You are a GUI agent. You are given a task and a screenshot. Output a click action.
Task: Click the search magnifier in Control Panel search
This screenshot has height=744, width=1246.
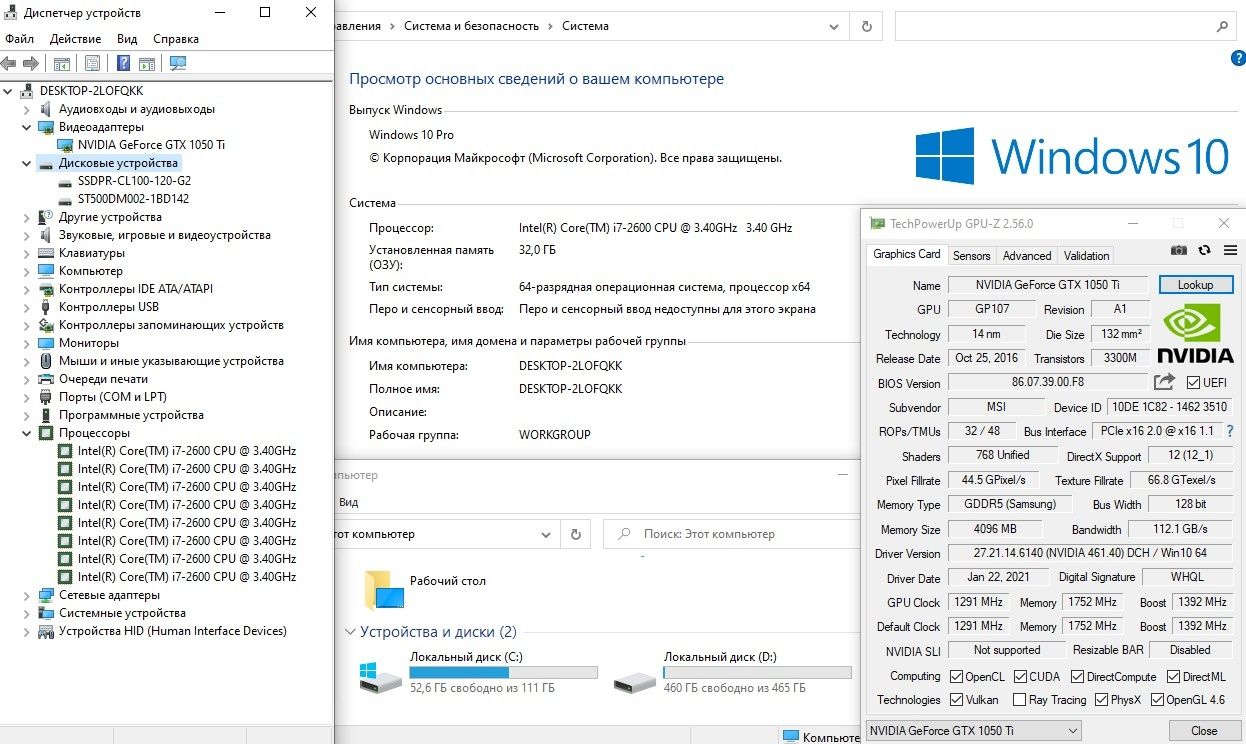[1223, 27]
